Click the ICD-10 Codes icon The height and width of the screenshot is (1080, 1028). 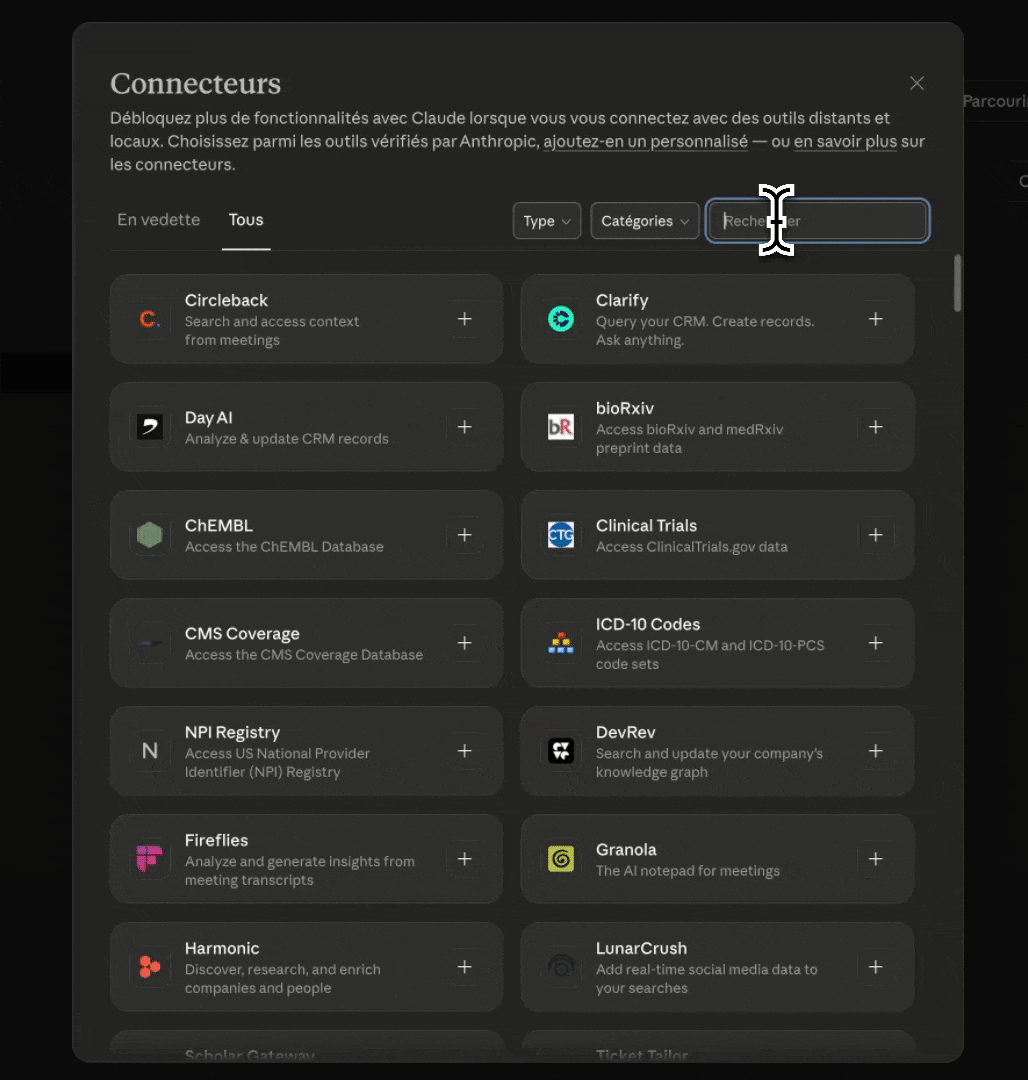tap(561, 643)
